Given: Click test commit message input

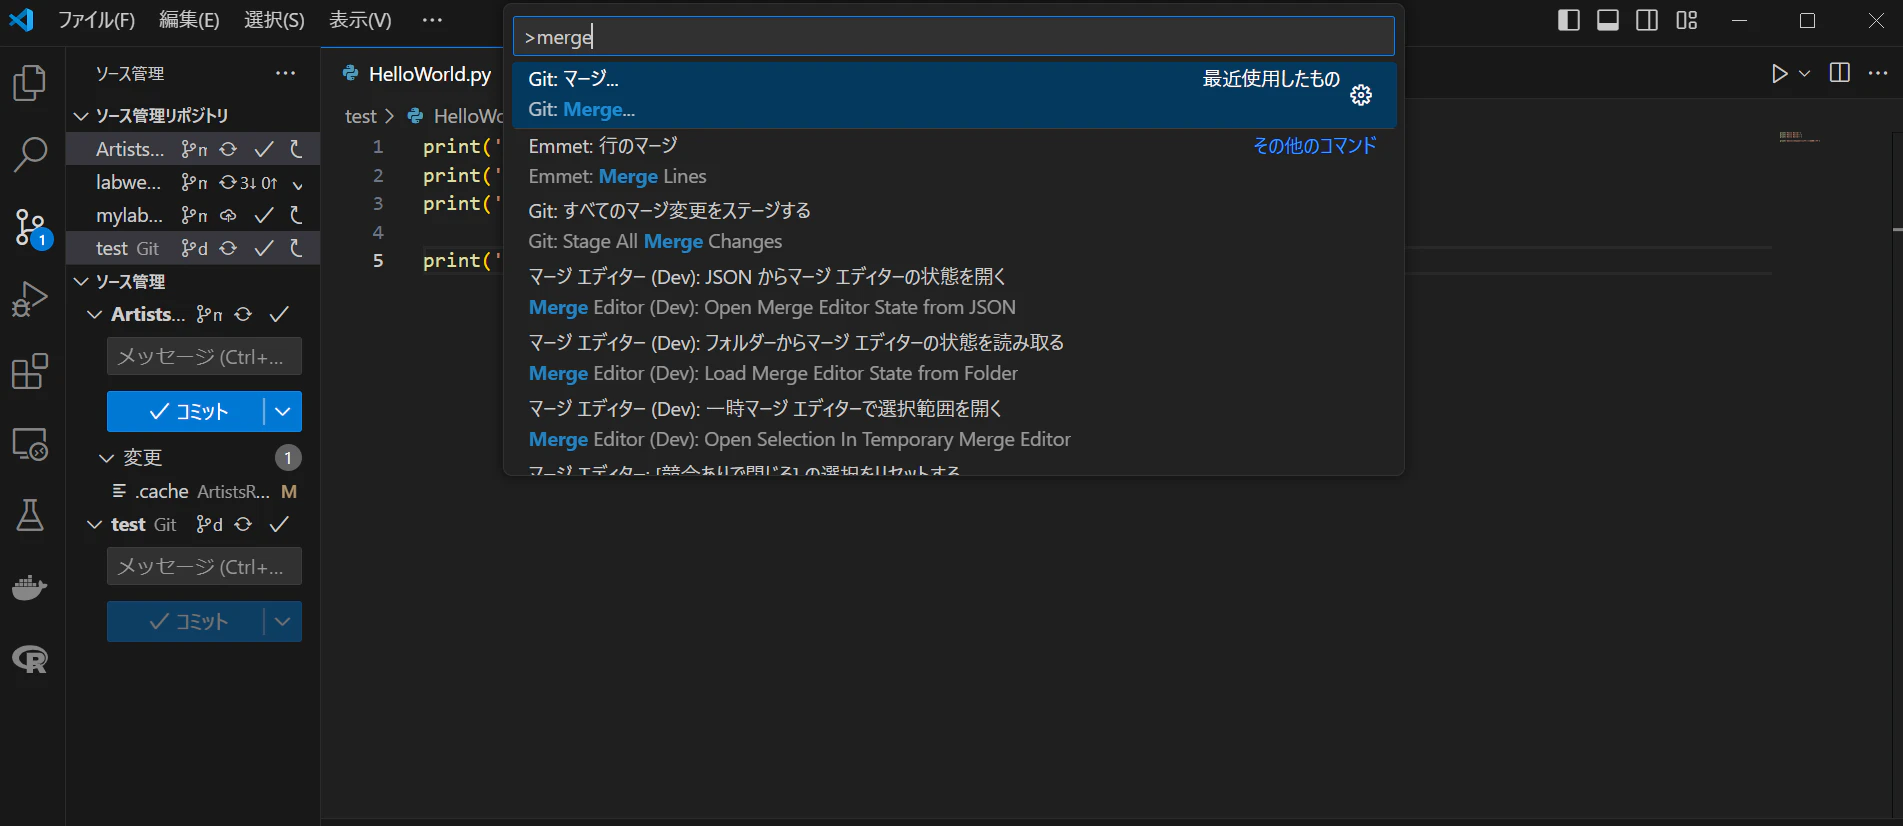Looking at the screenshot, I should point(204,567).
